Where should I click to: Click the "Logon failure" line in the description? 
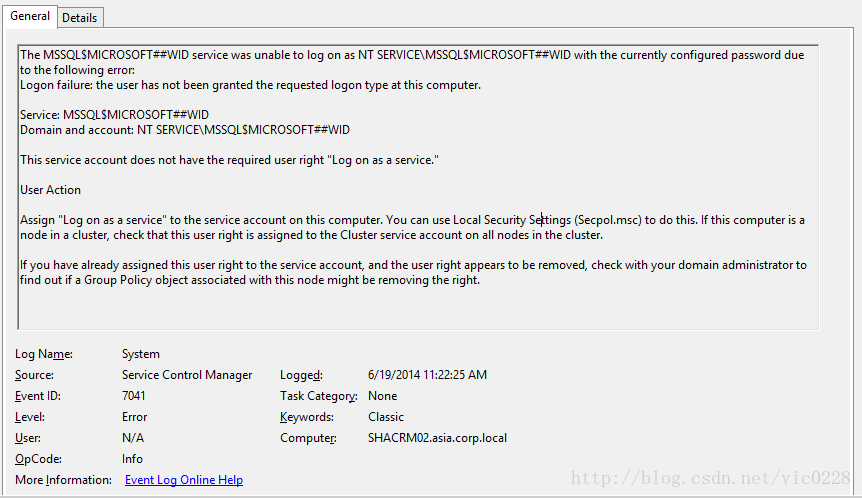[x=250, y=85]
